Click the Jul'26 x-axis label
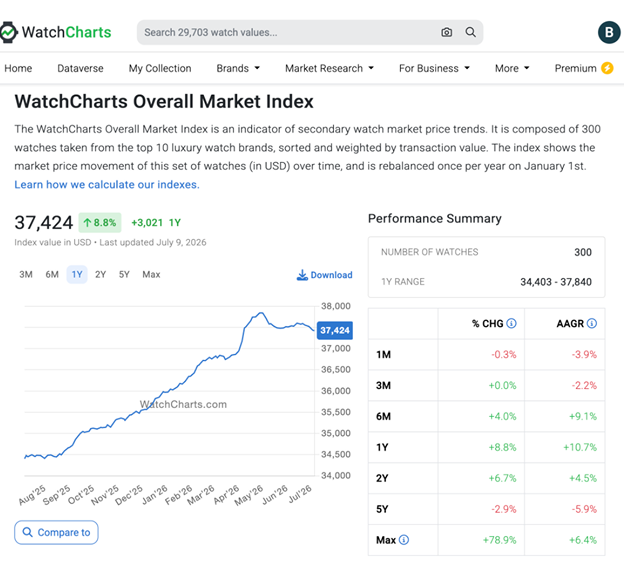The width and height of the screenshot is (624, 572). coord(300,494)
